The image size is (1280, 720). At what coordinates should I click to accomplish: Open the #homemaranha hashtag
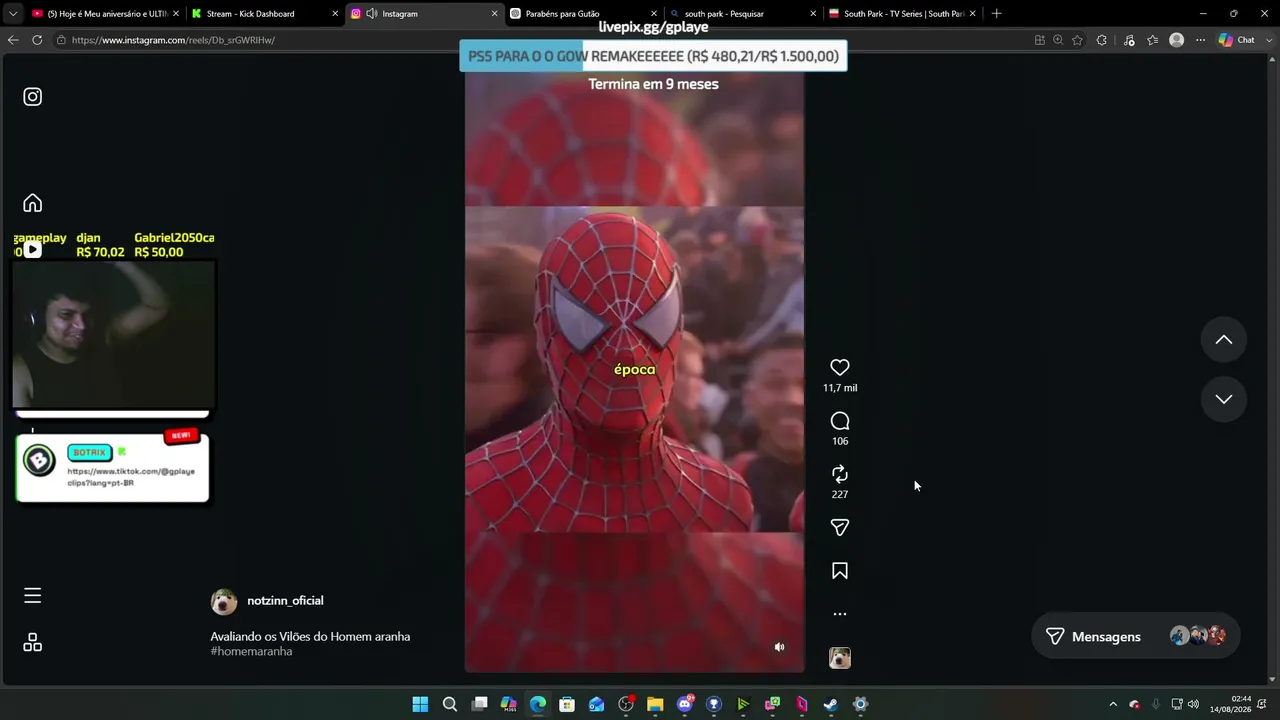click(251, 651)
